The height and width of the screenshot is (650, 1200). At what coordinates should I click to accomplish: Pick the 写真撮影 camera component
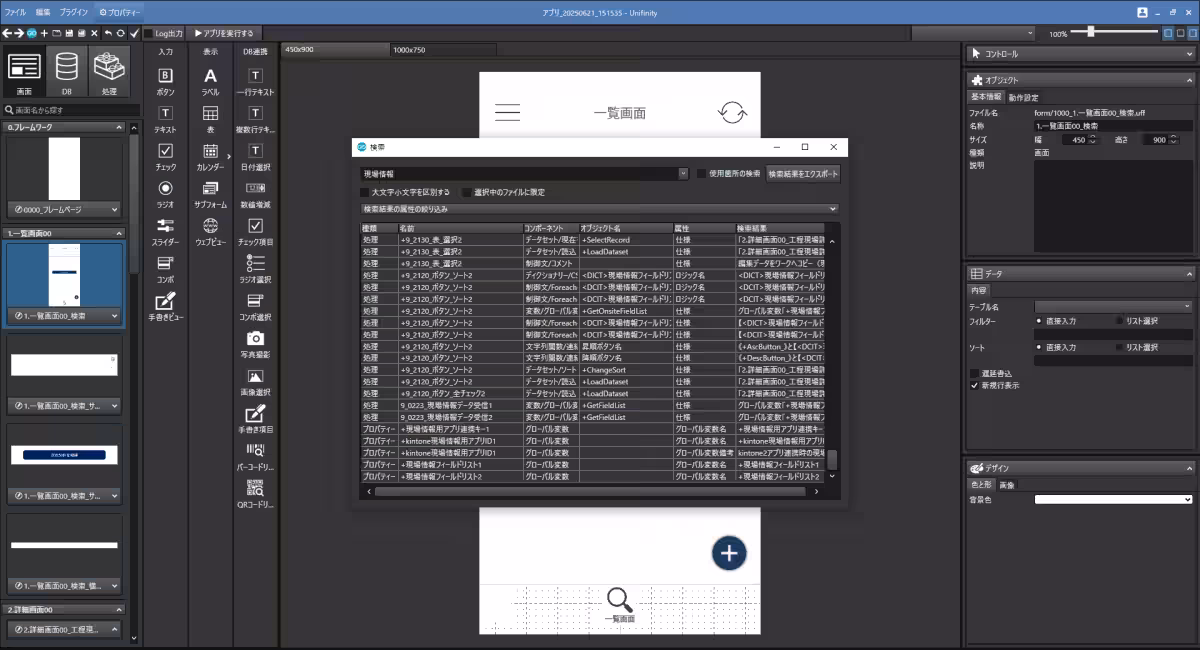255,344
